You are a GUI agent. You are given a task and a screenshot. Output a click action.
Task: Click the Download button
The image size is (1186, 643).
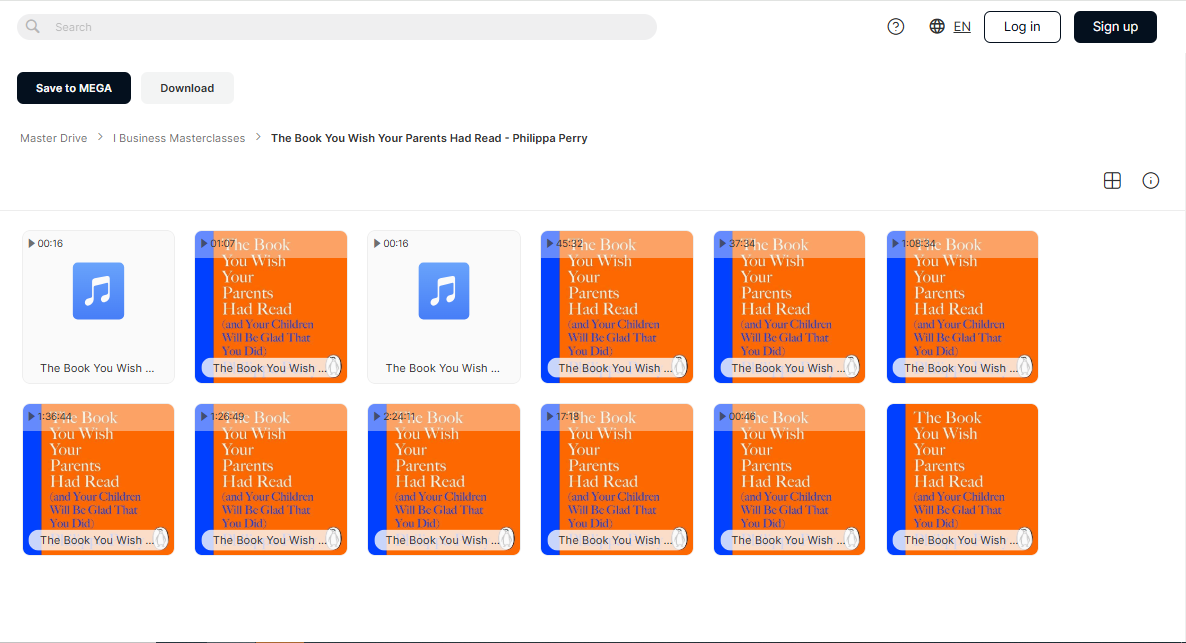187,88
